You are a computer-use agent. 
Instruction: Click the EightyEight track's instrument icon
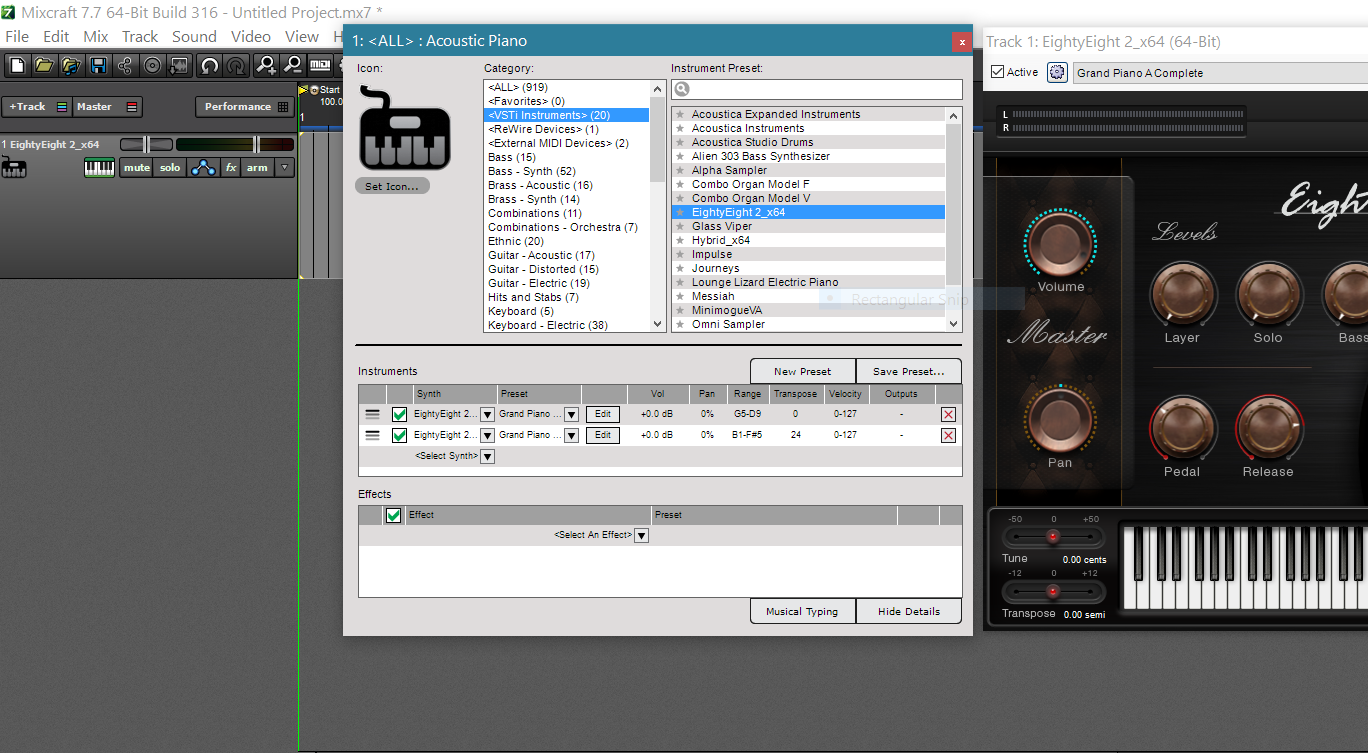[x=14, y=168]
